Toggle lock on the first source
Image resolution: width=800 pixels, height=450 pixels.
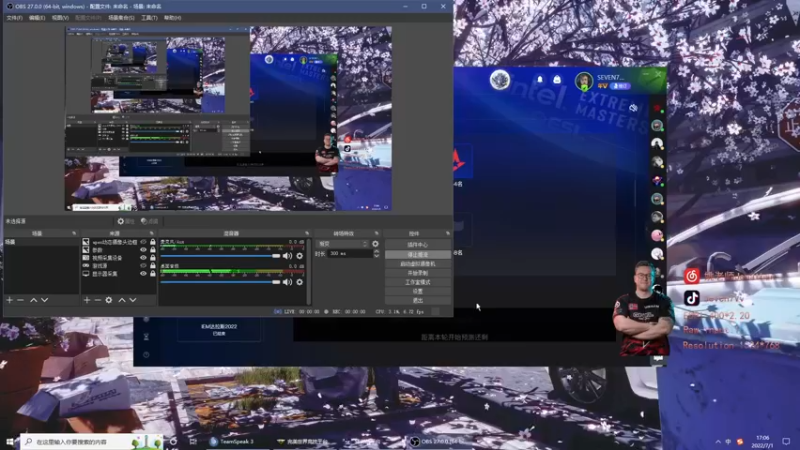pyautogui.click(x=153, y=242)
